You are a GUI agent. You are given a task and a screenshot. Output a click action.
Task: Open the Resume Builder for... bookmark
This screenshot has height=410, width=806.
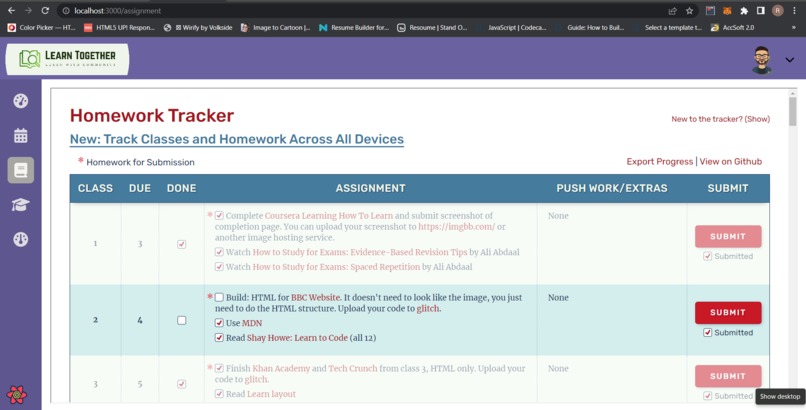click(x=354, y=28)
